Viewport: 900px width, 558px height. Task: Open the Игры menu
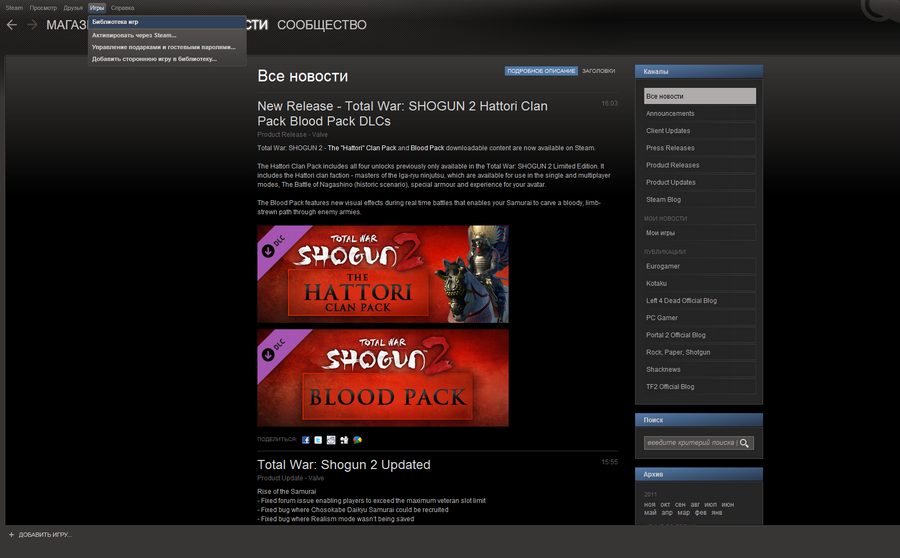point(97,8)
